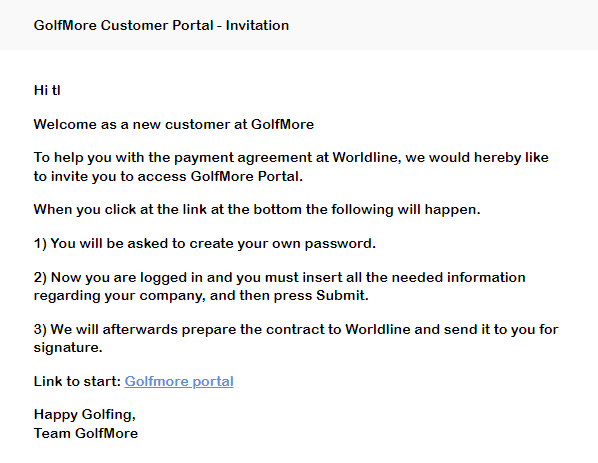
Task: Select step 1 about creating your own password
Action: [x=205, y=243]
